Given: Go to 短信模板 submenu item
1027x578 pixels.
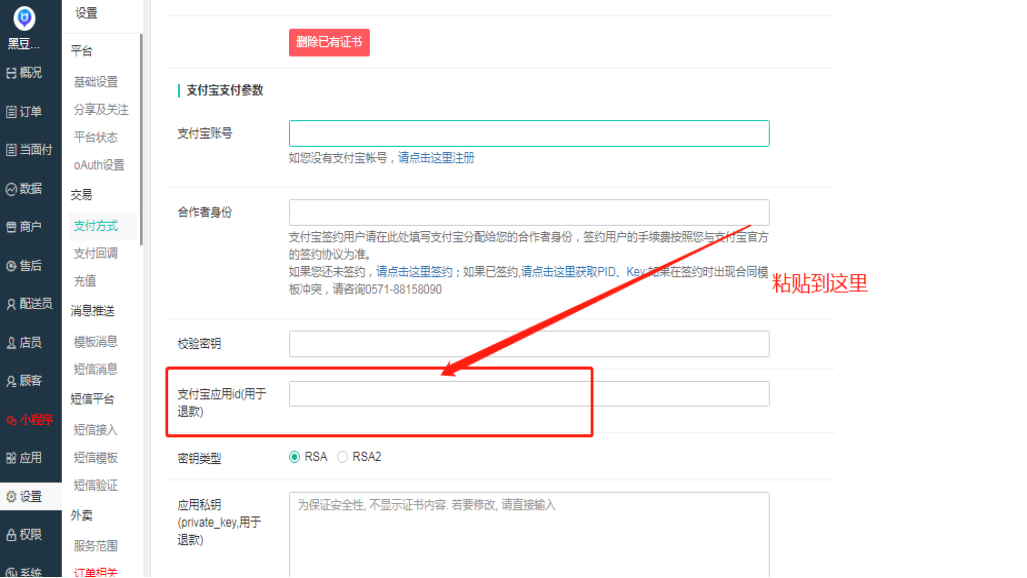Looking at the screenshot, I should coord(96,457).
